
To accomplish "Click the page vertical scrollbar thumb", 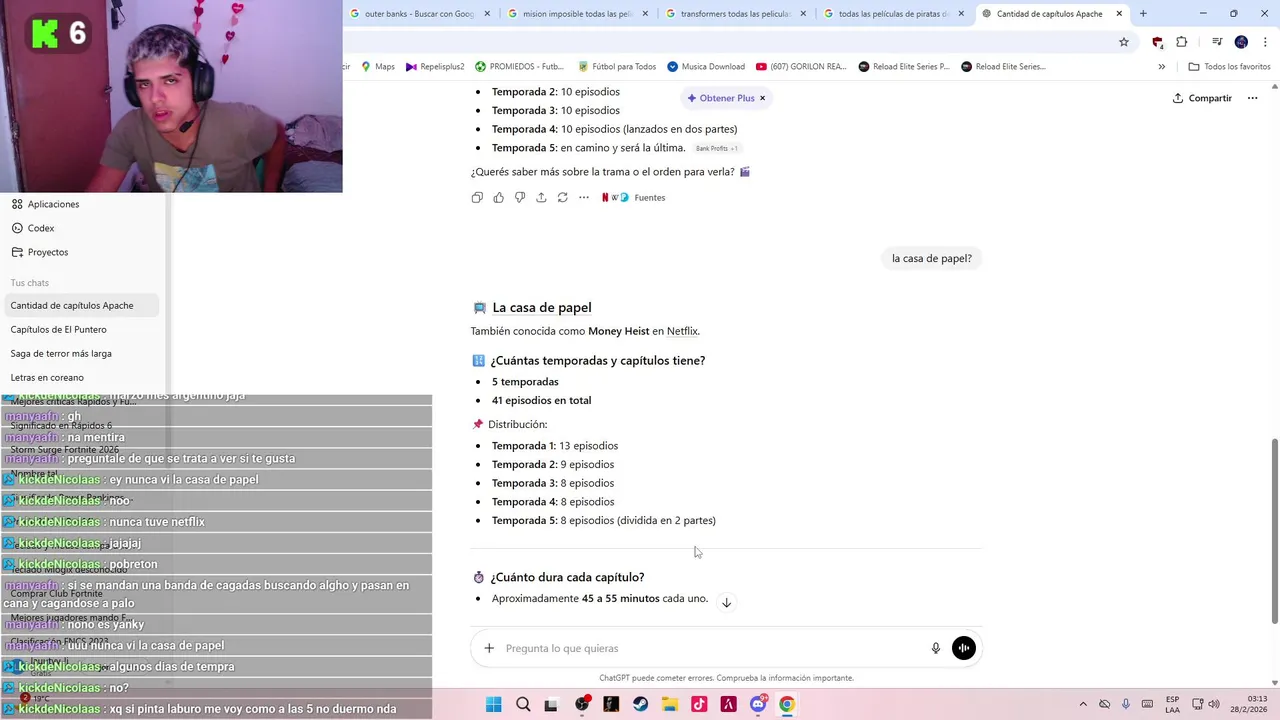I will click(1274, 531).
